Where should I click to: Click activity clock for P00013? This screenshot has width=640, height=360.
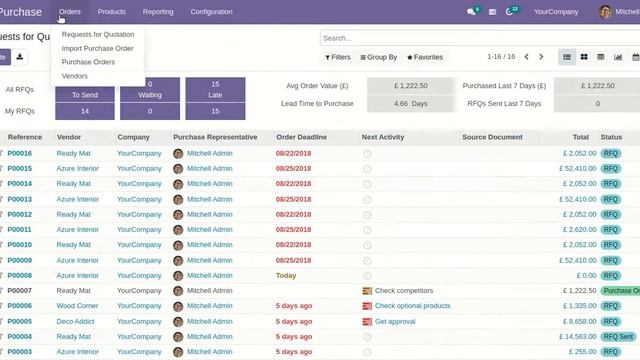tap(367, 200)
